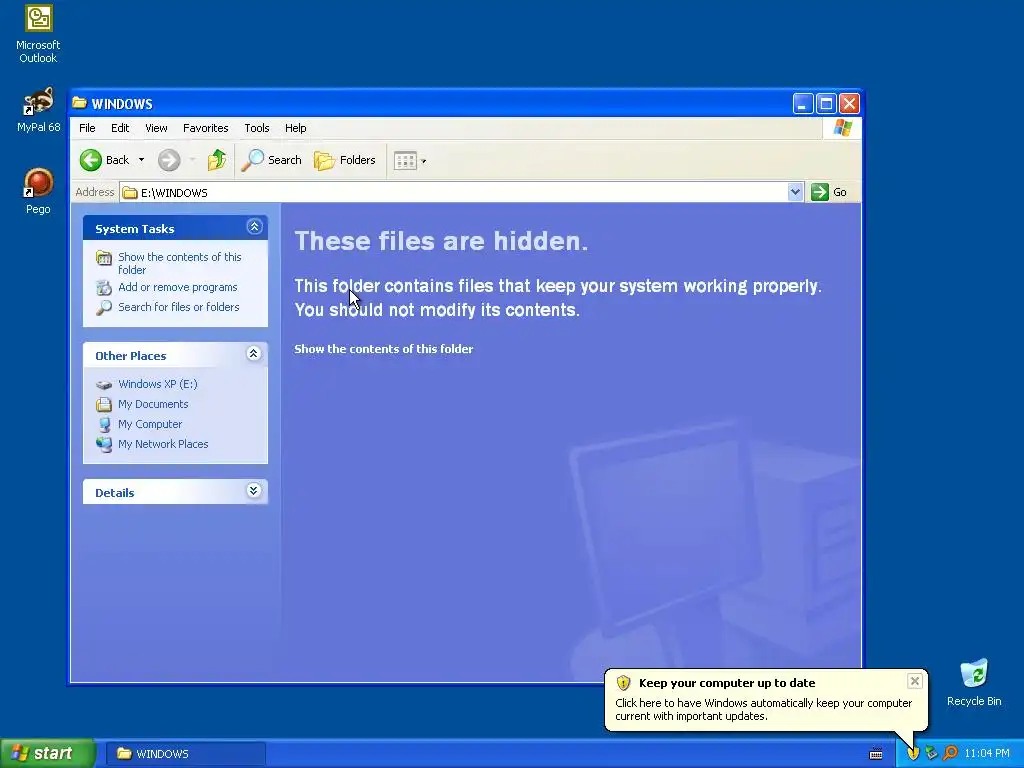Toggle the Folders pane button
1024x768 pixels.
[x=345, y=160]
